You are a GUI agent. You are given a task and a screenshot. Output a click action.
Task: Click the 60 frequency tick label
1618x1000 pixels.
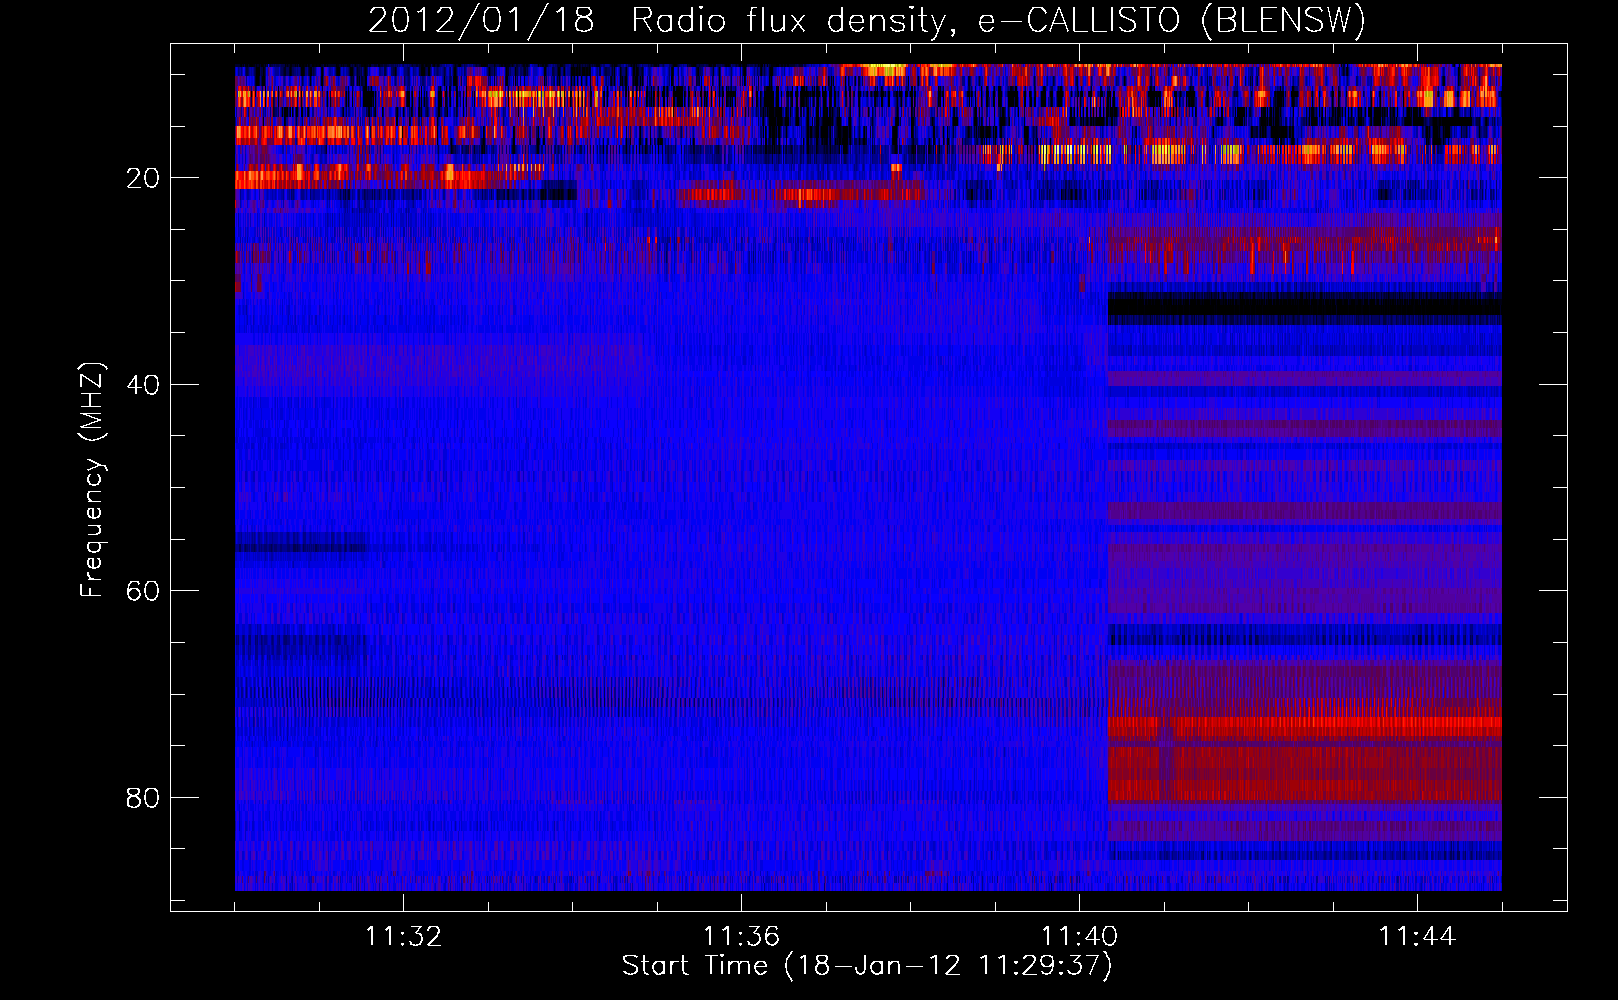pyautogui.click(x=143, y=591)
